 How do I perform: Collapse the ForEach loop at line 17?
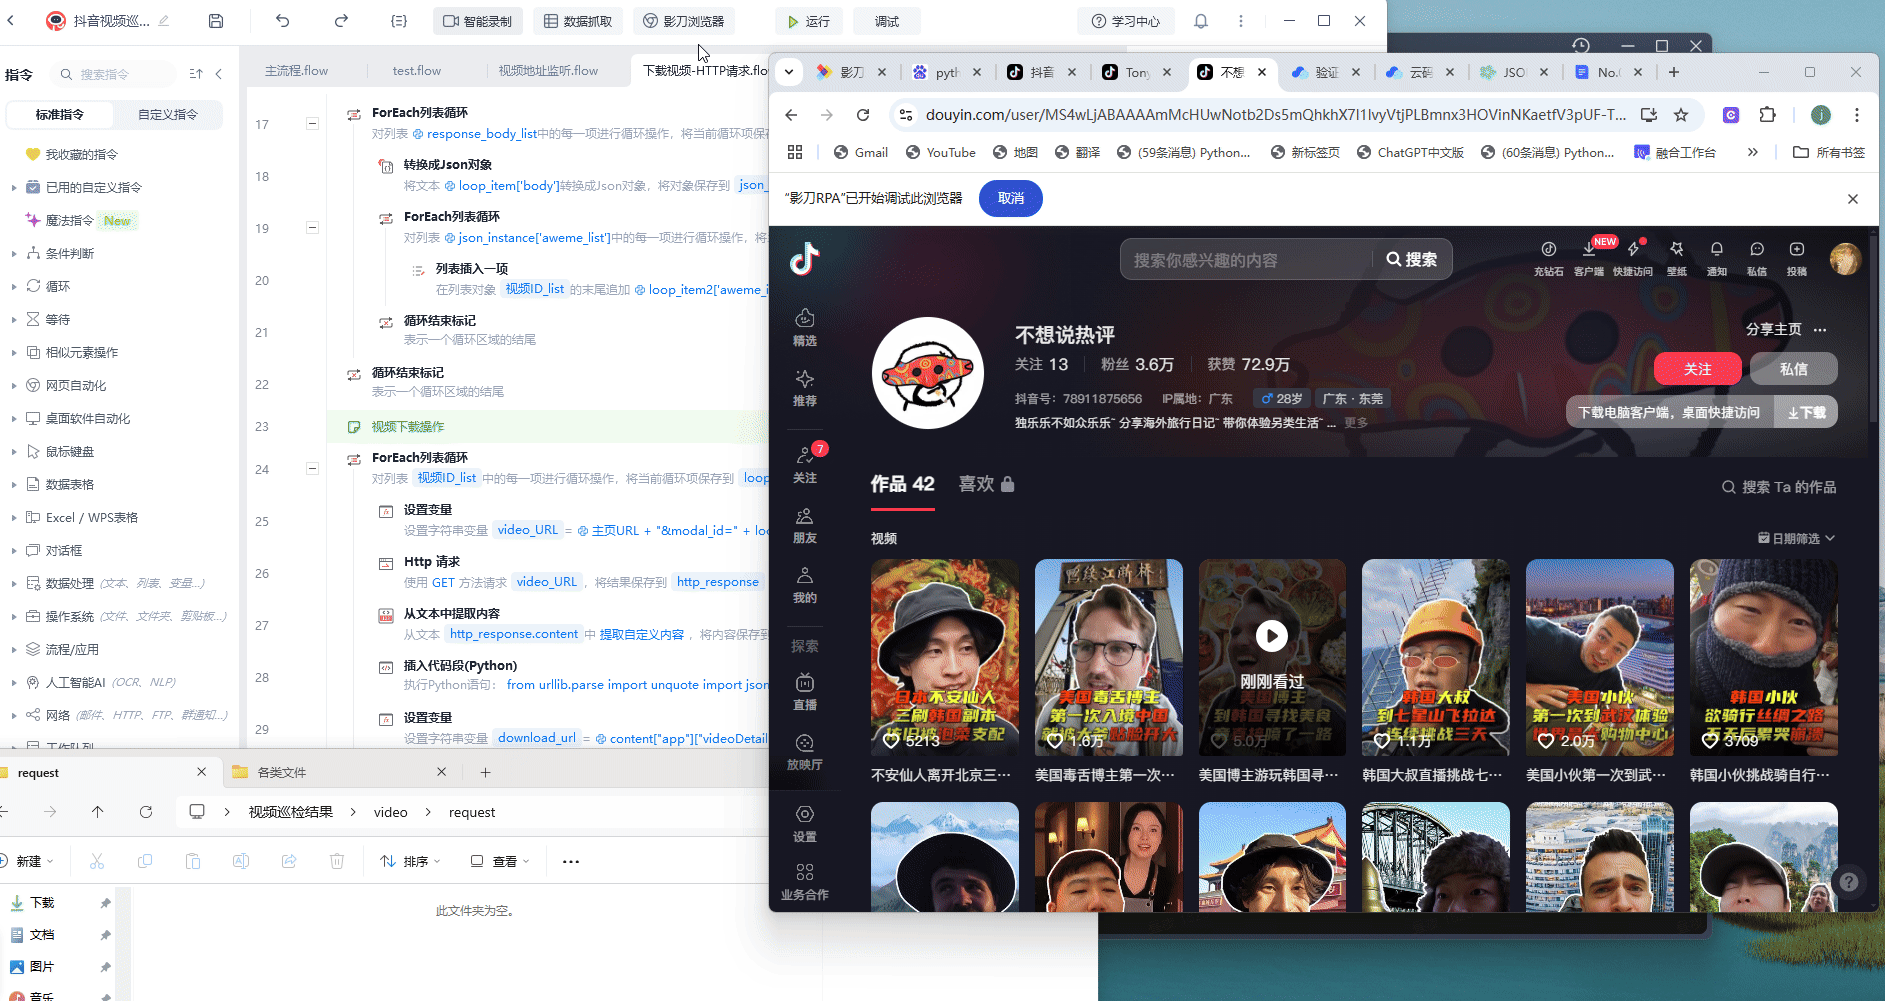point(312,124)
